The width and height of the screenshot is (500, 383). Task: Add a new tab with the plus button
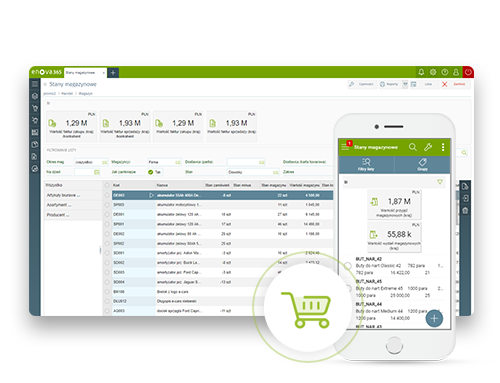click(113, 73)
